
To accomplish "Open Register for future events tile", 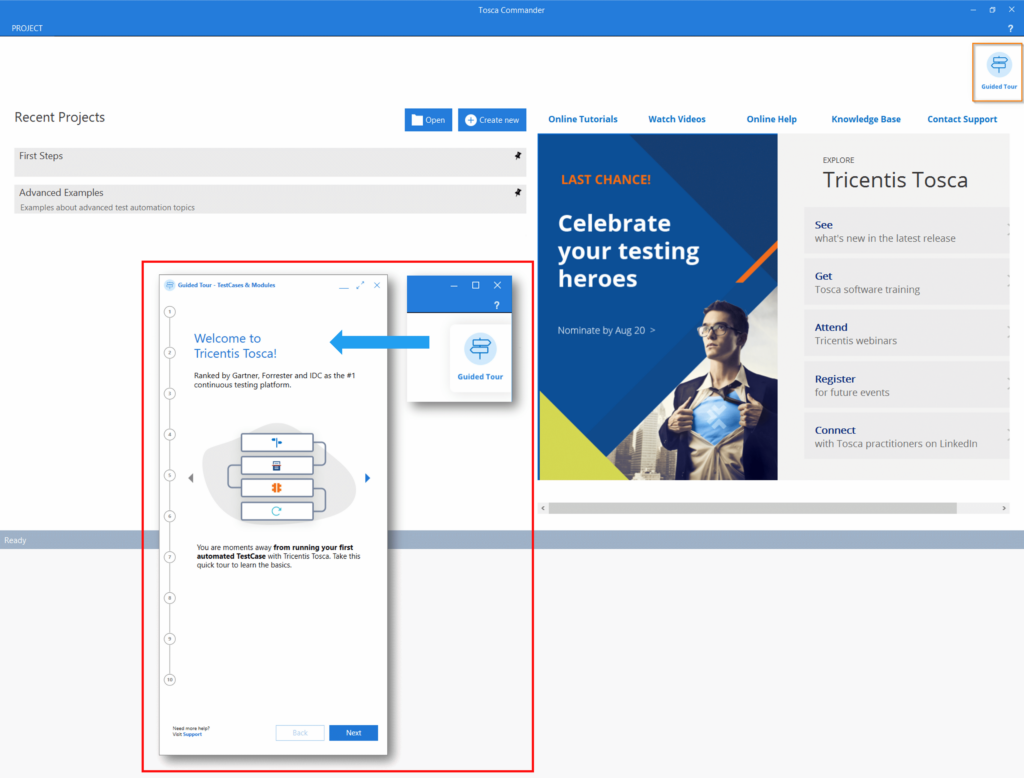I will (906, 385).
